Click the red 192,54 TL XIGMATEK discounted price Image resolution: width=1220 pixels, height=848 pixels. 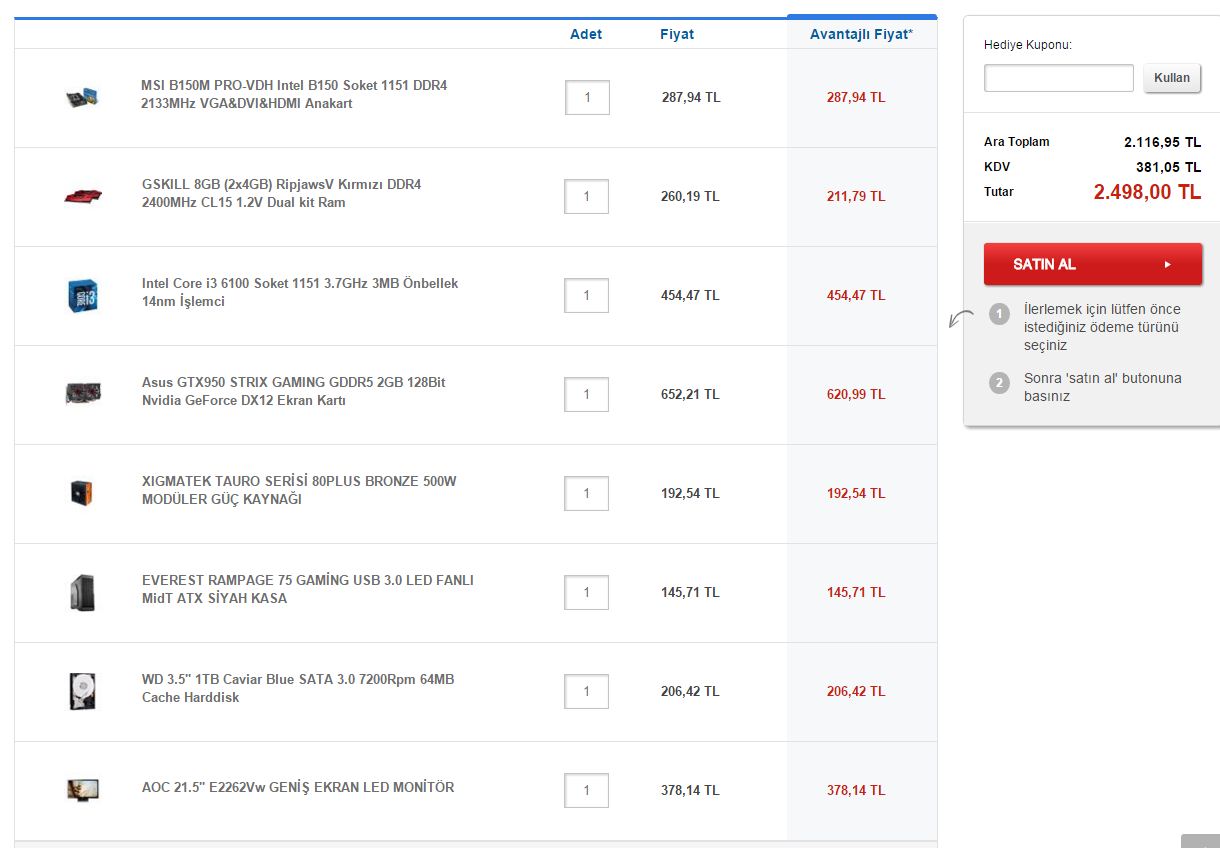856,494
